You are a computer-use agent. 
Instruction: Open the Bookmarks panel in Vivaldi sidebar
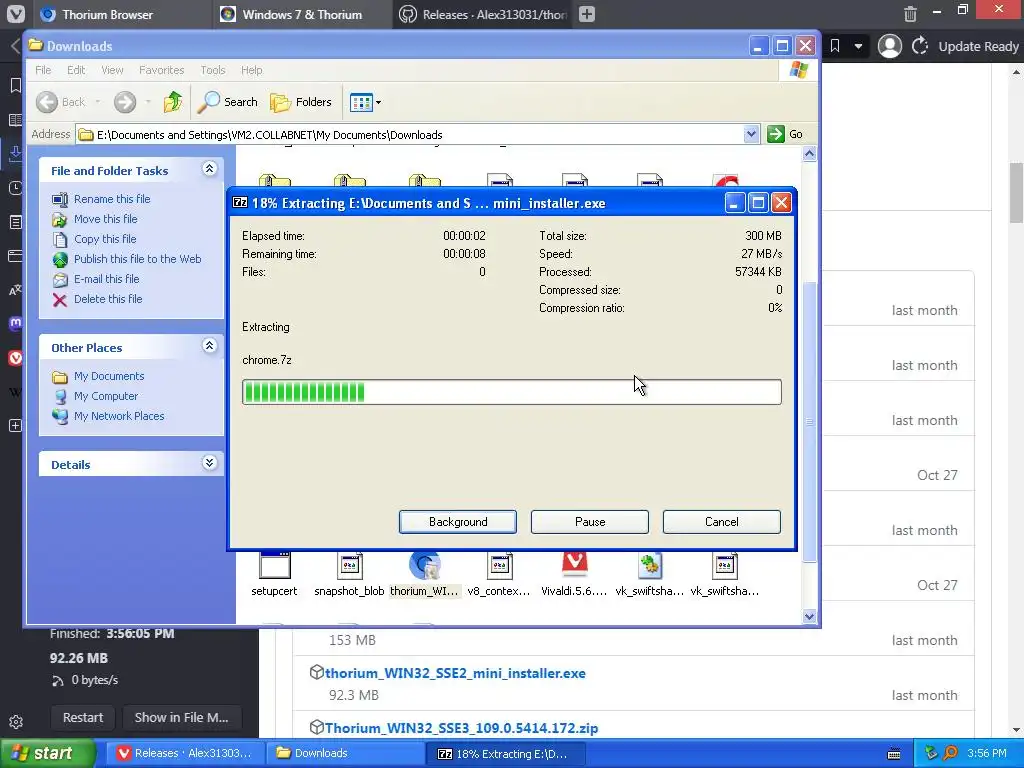[x=16, y=86]
